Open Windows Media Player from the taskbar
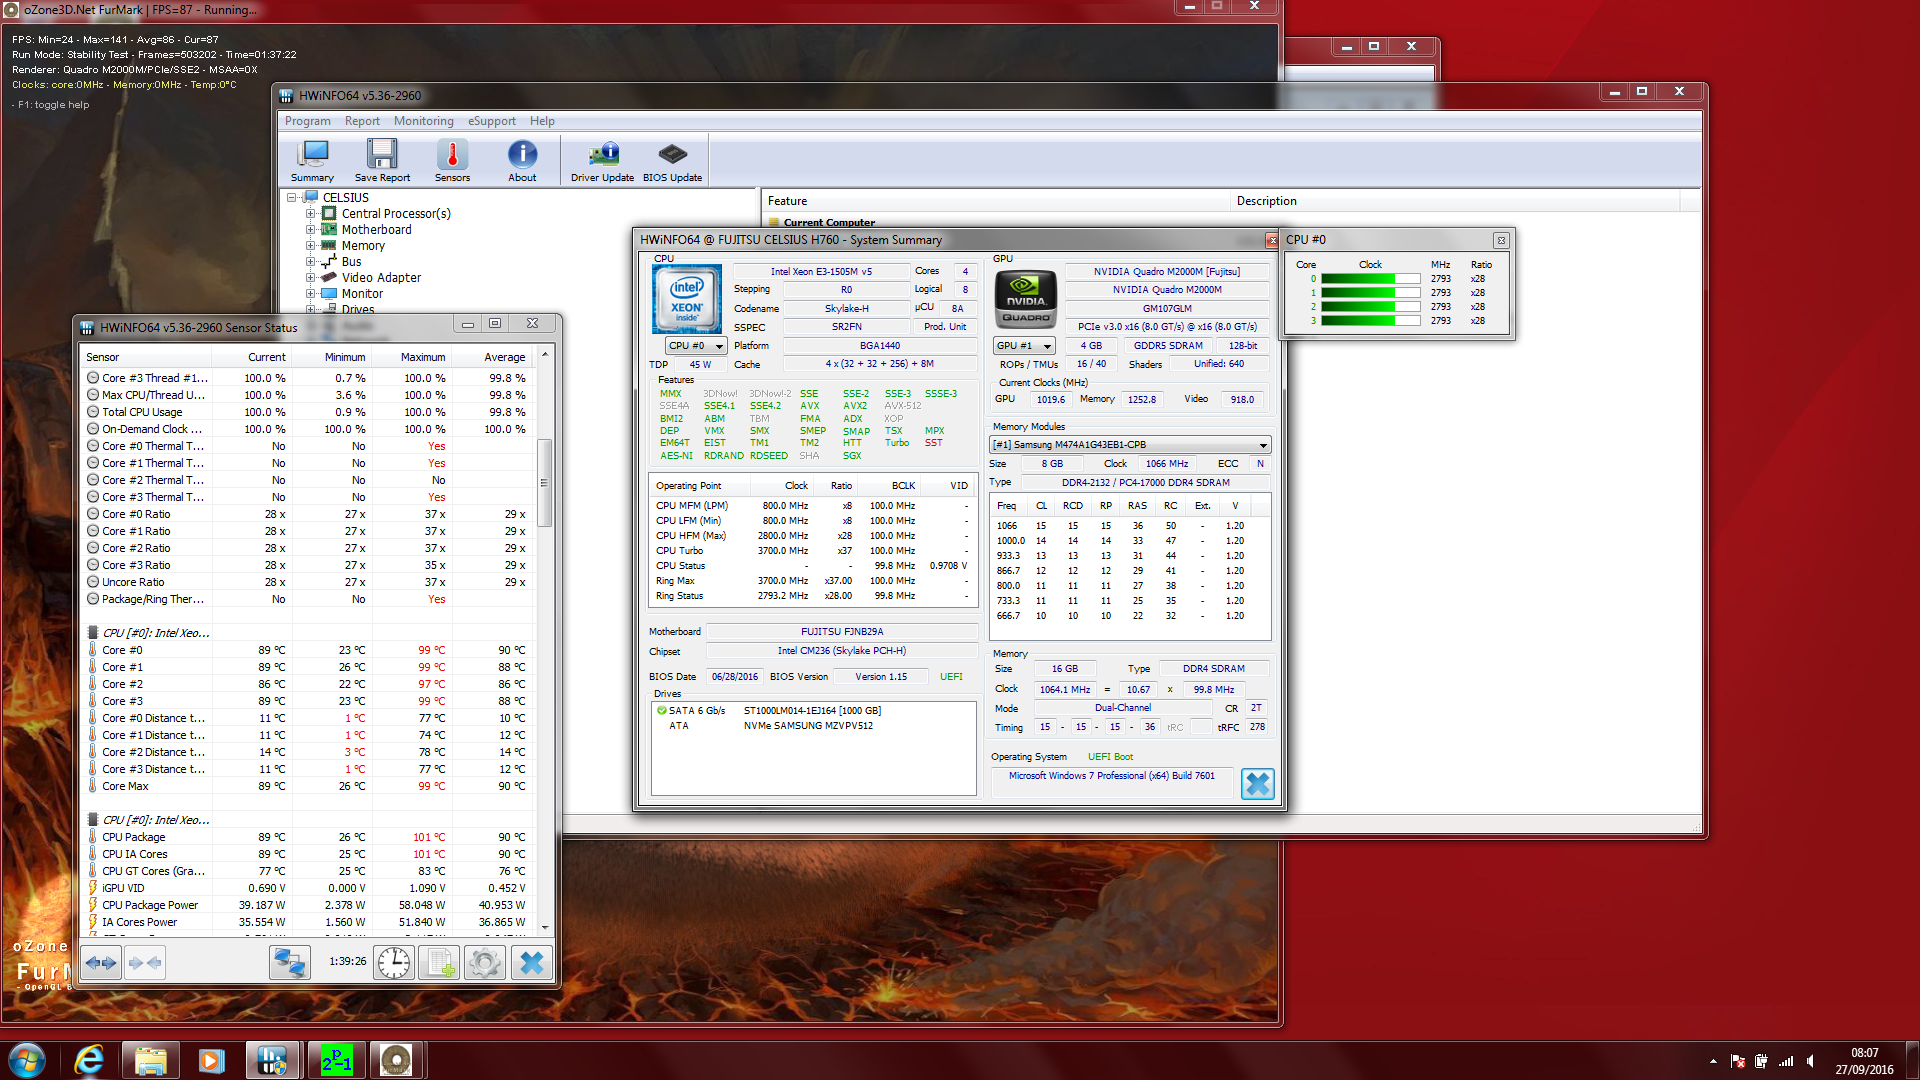 211,1060
